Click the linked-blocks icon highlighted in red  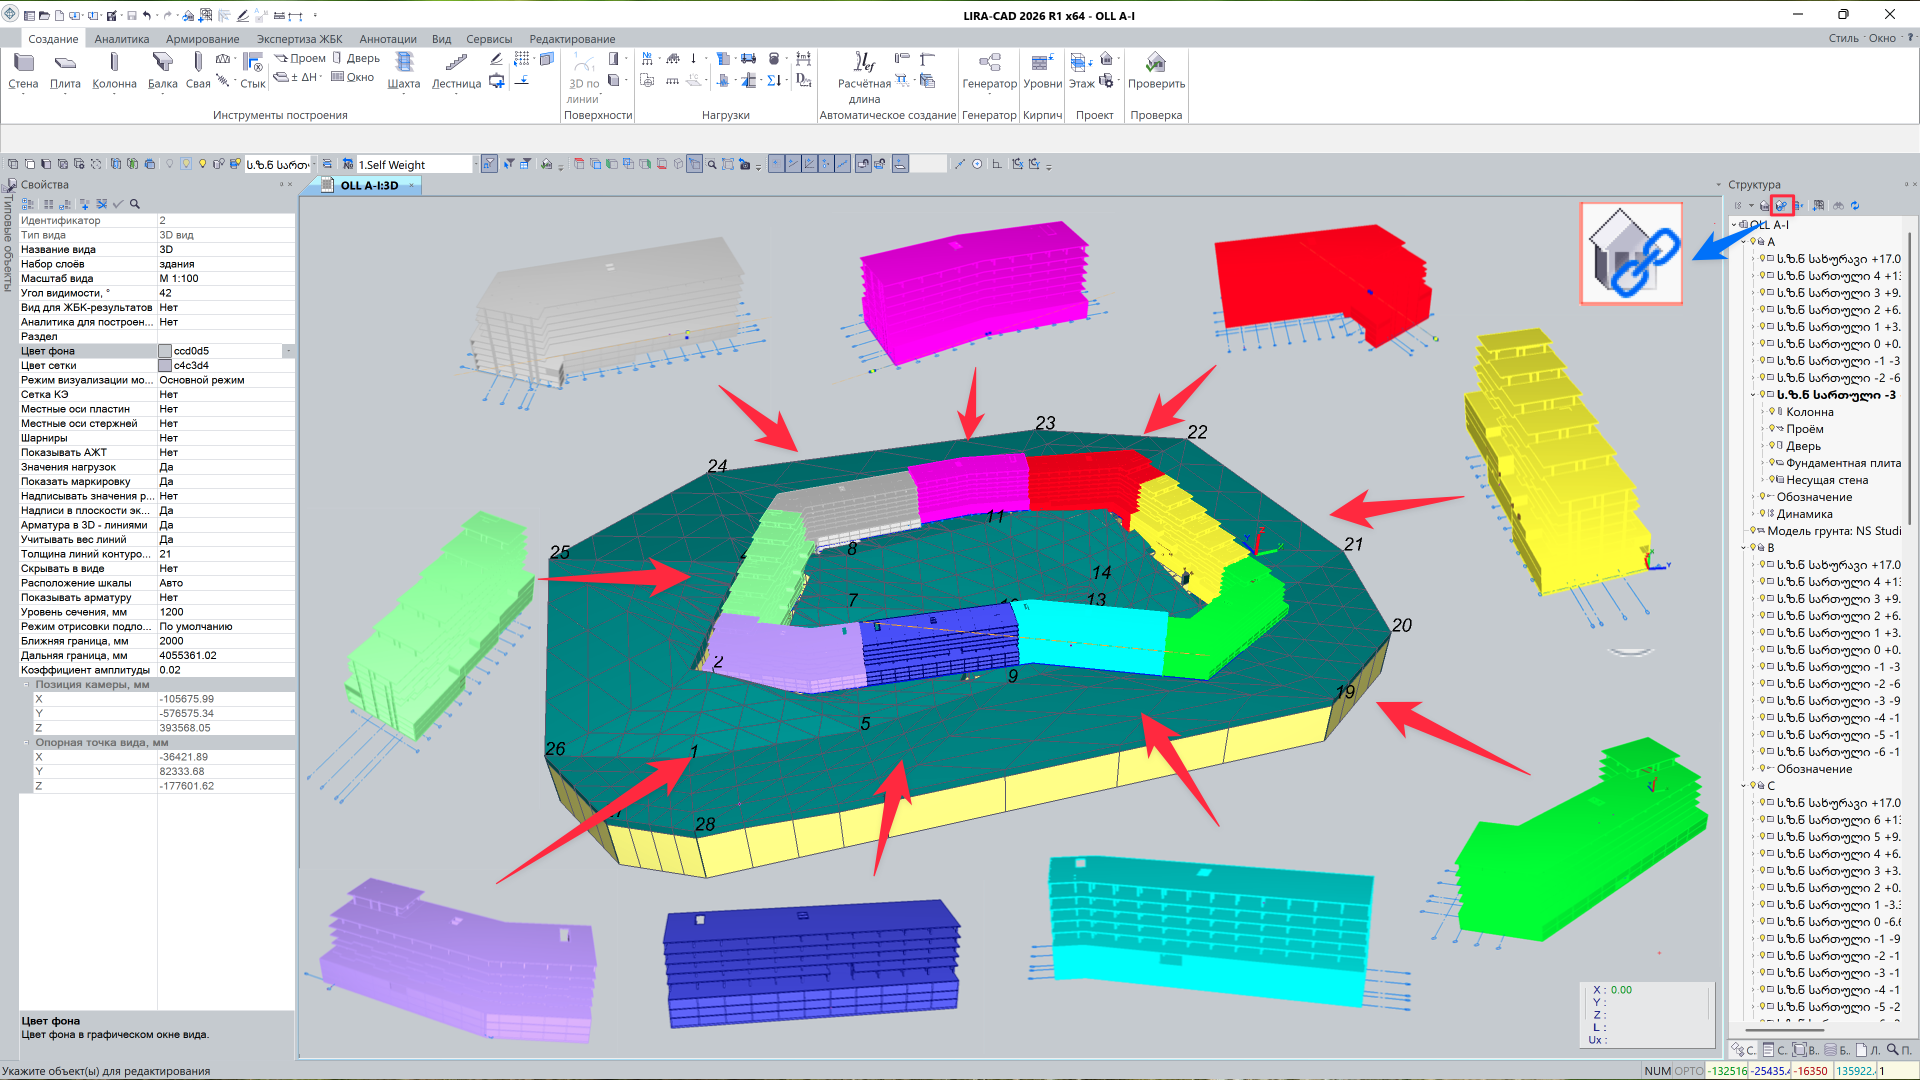[1782, 205]
